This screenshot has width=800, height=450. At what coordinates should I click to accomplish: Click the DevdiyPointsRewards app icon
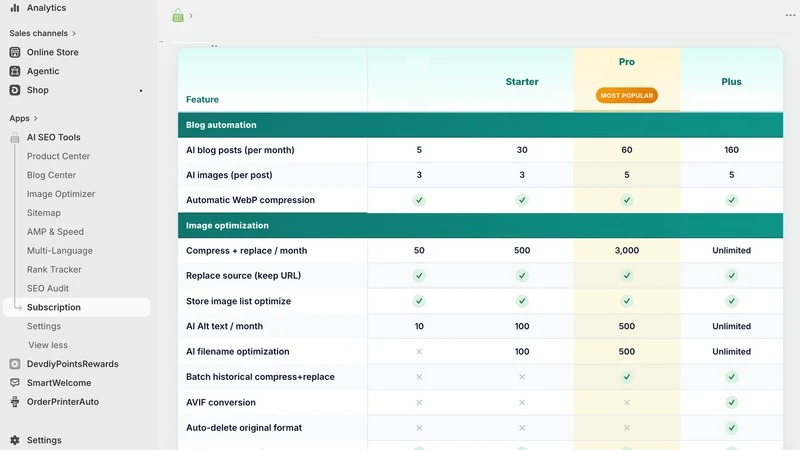(15, 364)
